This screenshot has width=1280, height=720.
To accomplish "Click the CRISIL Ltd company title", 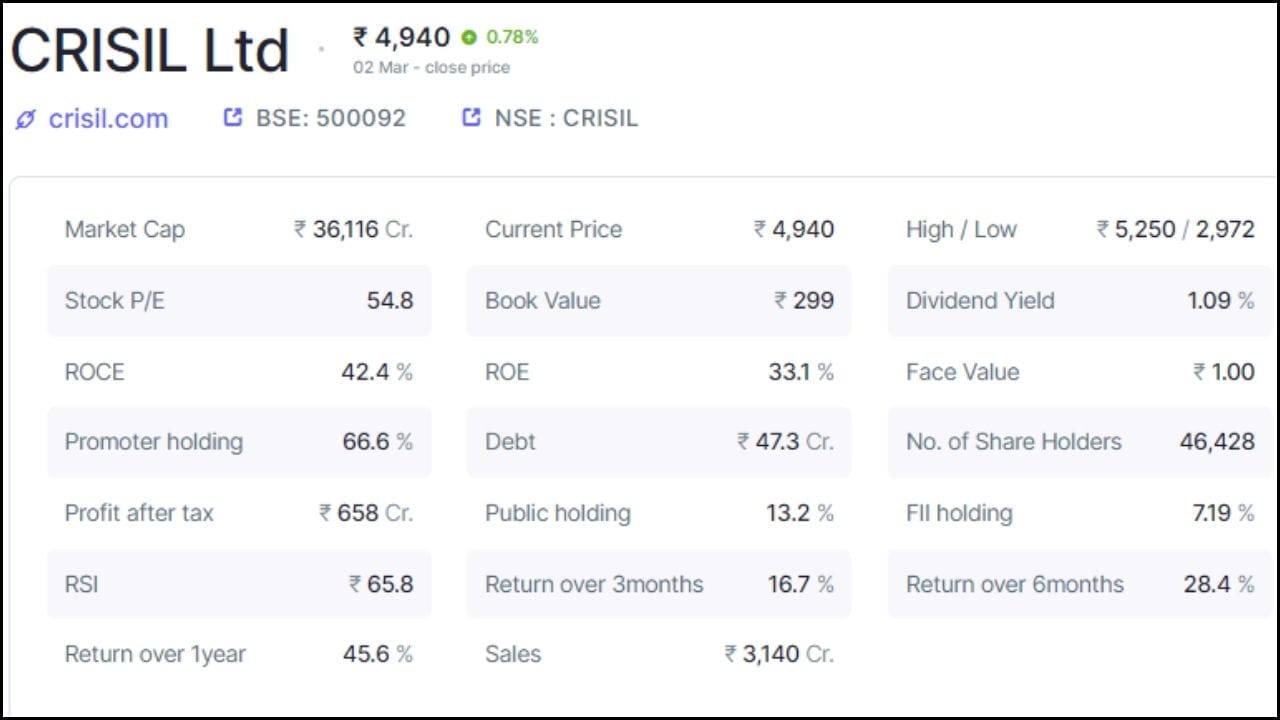I will coord(148,46).
